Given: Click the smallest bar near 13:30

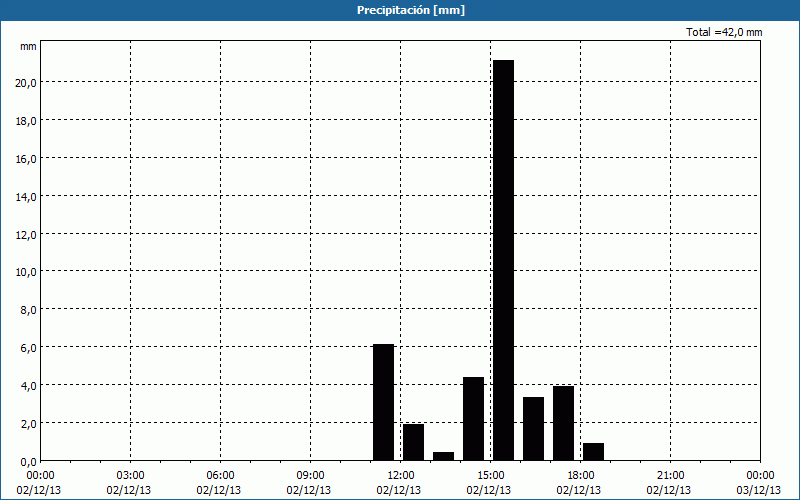Looking at the screenshot, I should coord(443,456).
